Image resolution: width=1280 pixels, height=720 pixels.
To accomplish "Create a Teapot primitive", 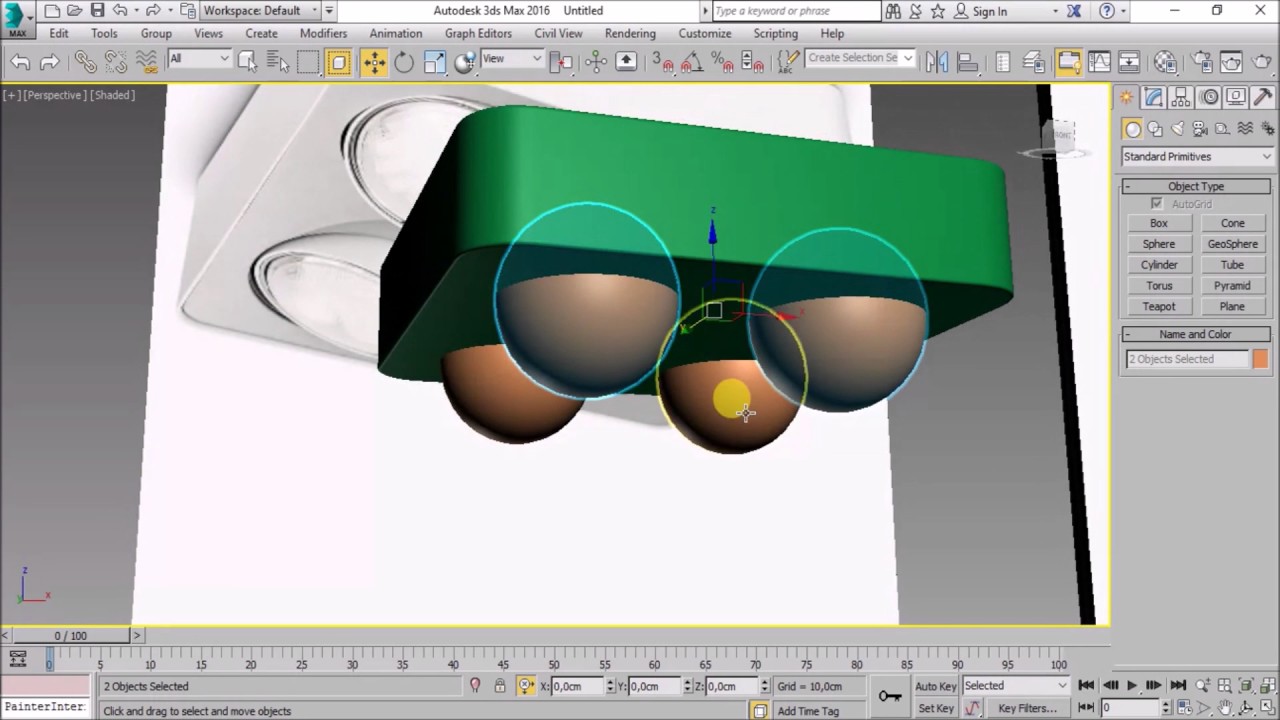I will [1159, 307].
